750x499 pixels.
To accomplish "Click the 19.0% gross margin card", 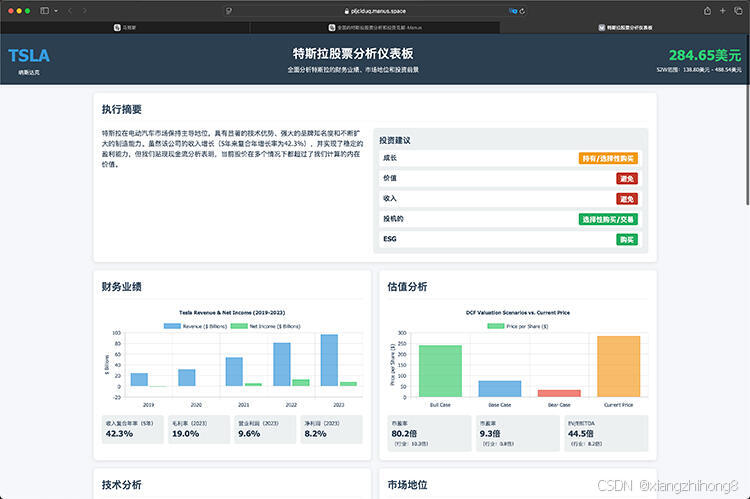I will [x=199, y=429].
